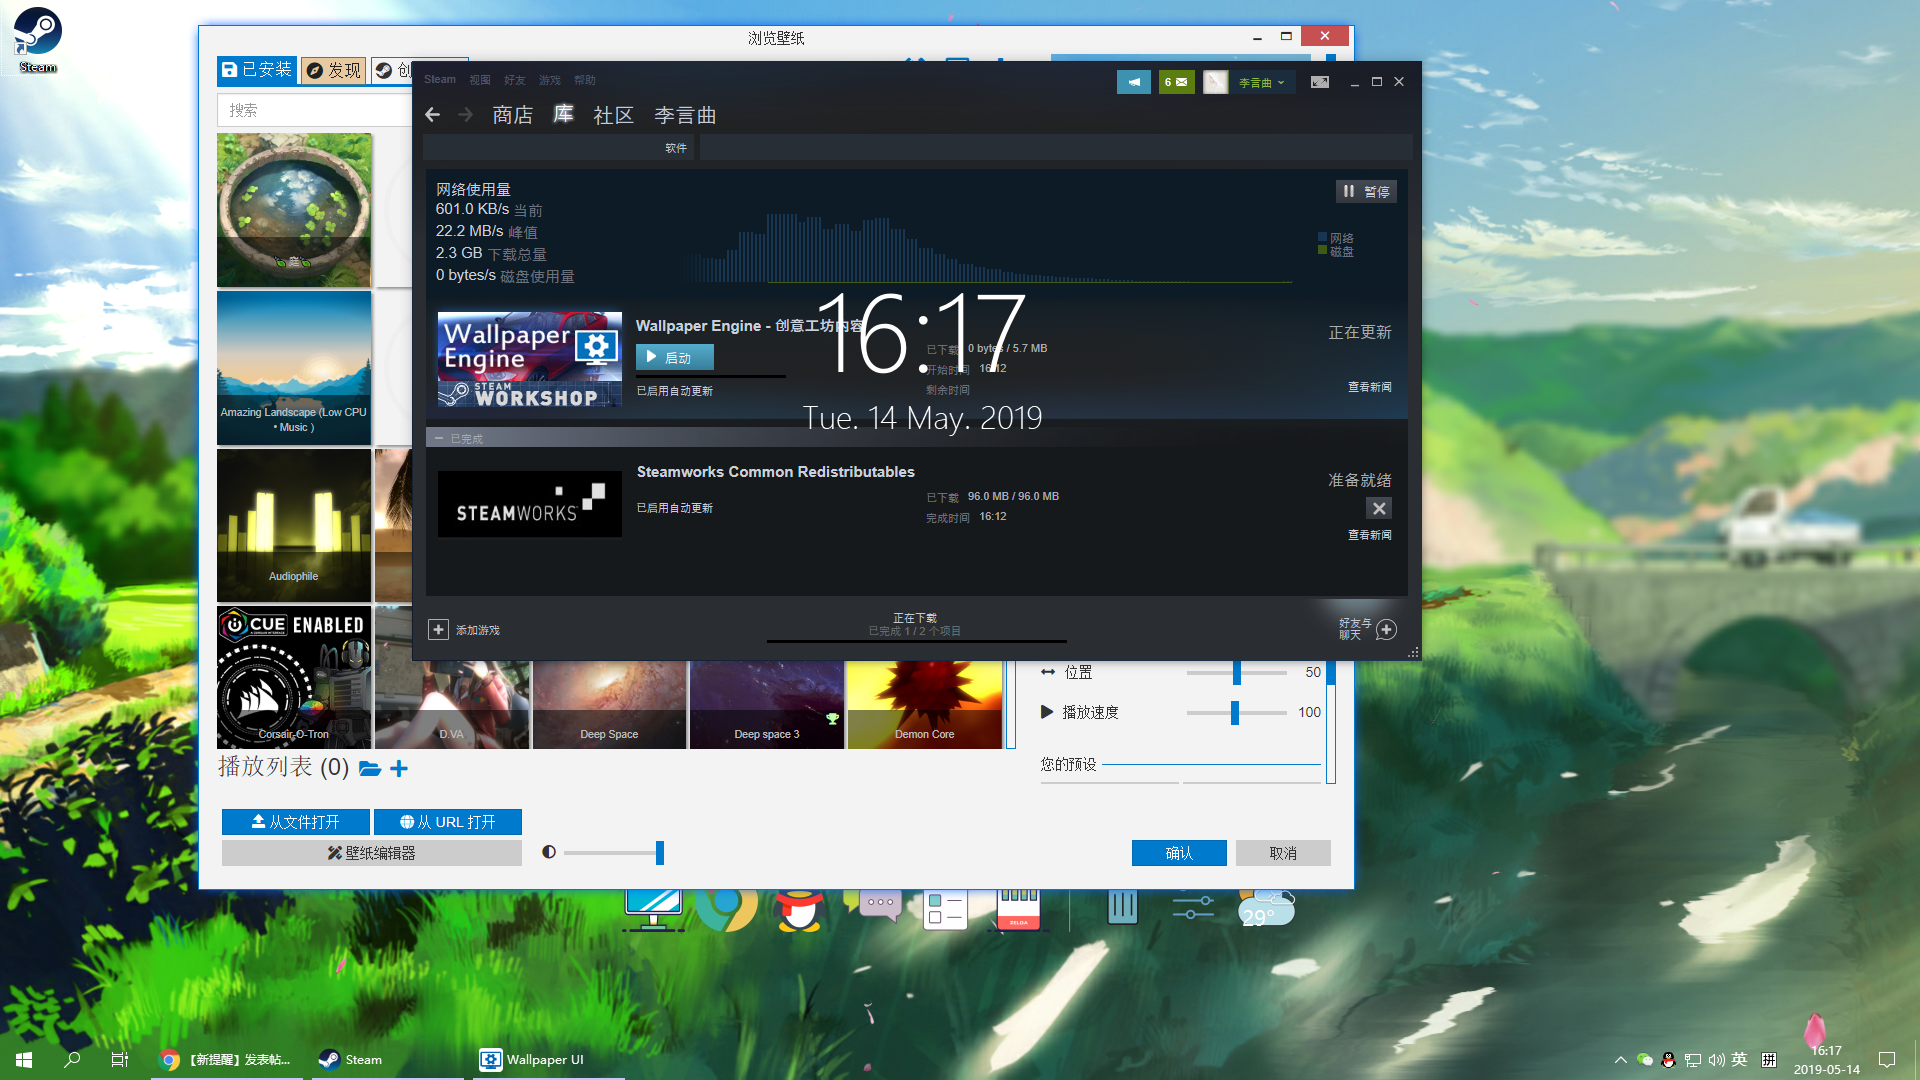Image resolution: width=1920 pixels, height=1080 pixels.
Task: Switch to the 发现 discover tab
Action: (333, 70)
